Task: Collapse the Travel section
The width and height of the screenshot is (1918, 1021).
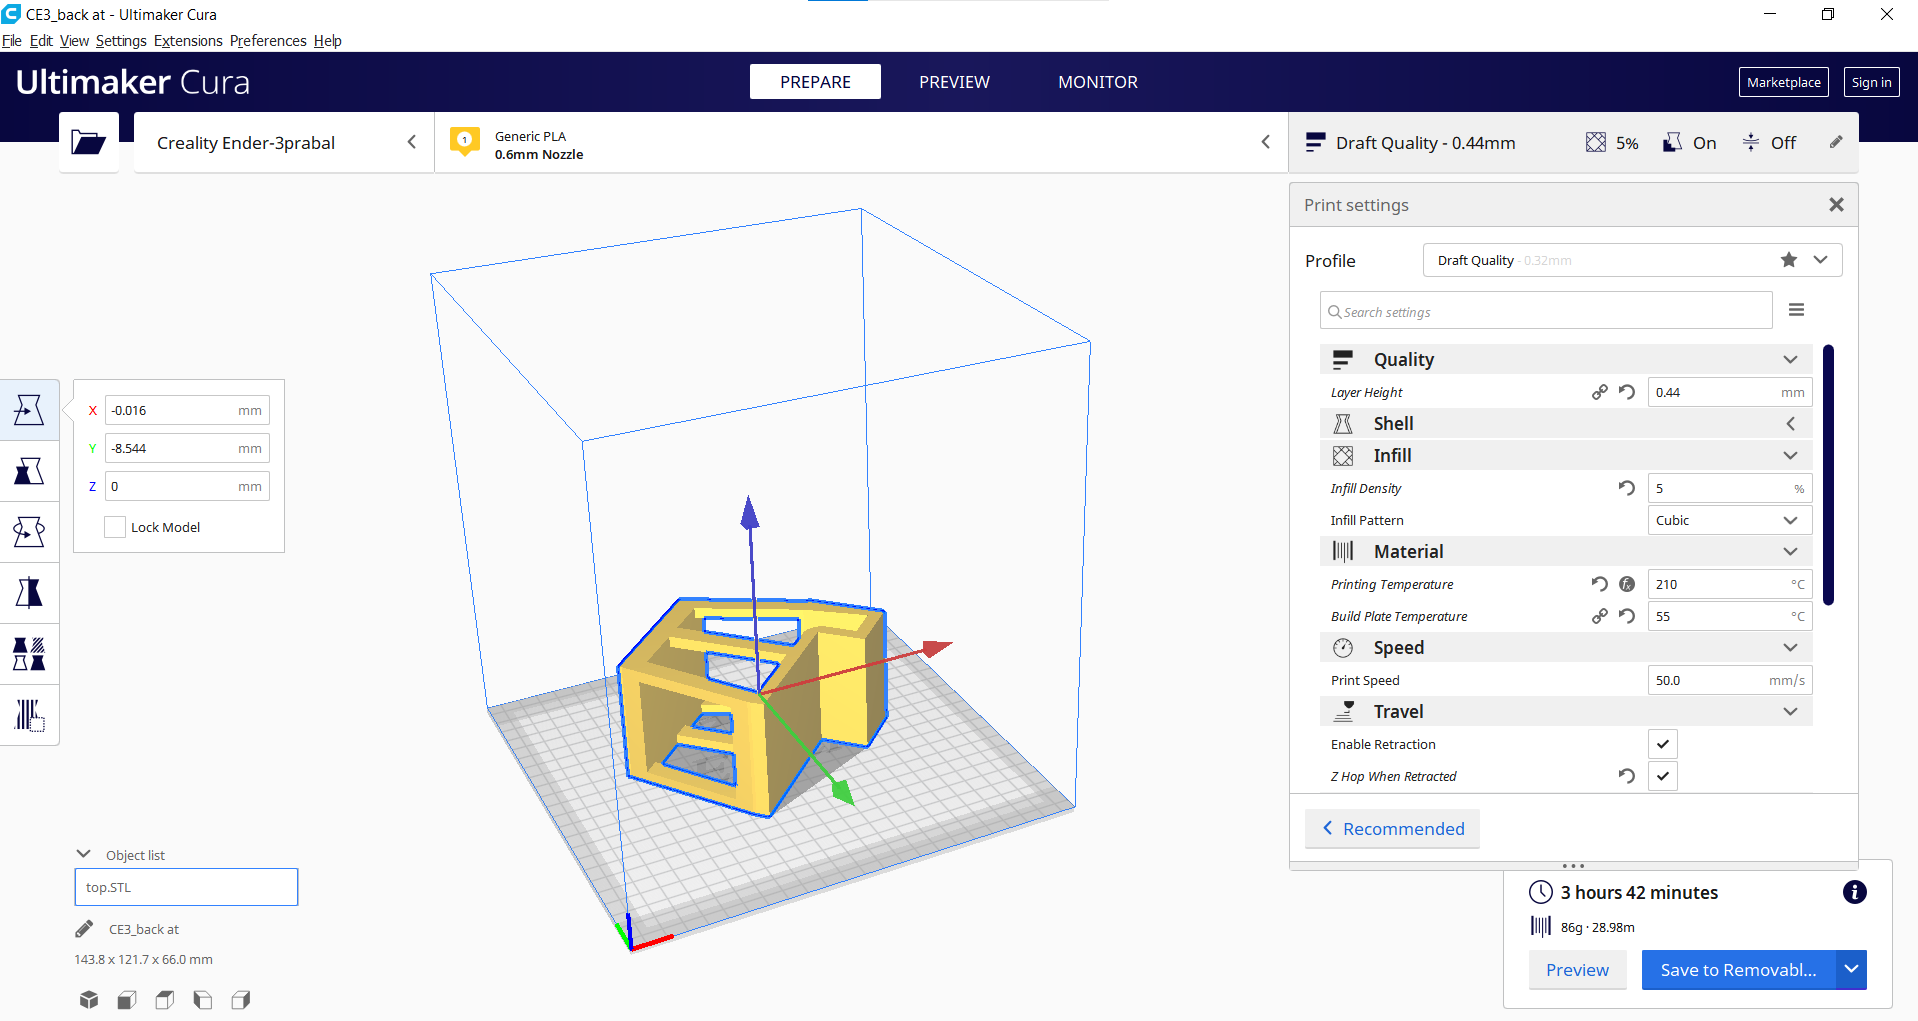Action: pos(1566,712)
